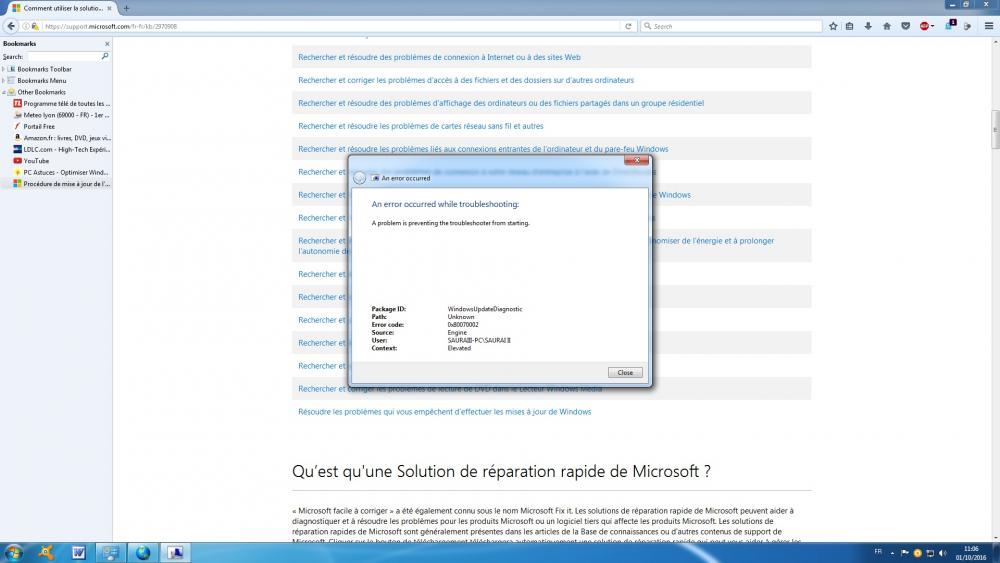Click the site identity lock icon
1000x563 pixels.
[x=35, y=26]
